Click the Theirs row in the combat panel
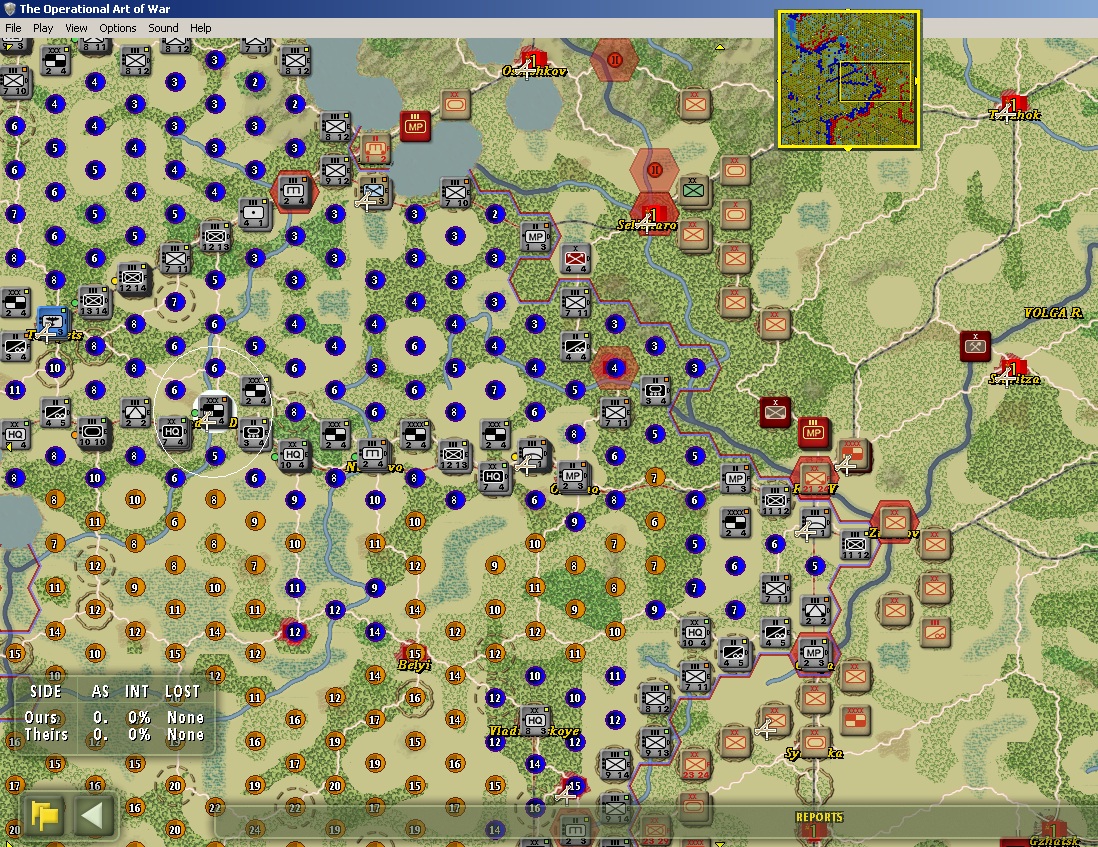Viewport: 1098px width, 847px height. 114,735
